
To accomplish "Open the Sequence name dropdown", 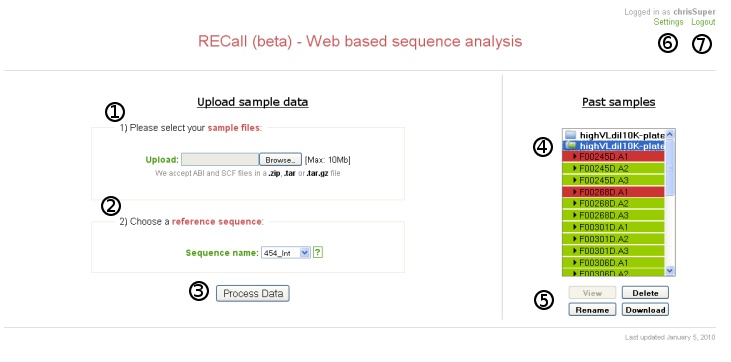I will (x=286, y=253).
